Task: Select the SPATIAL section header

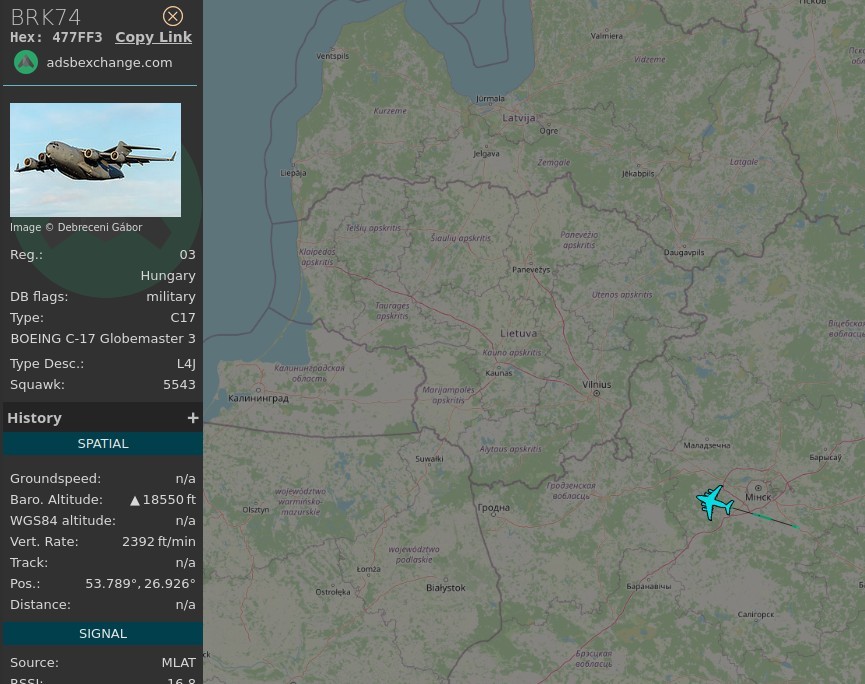Action: [x=103, y=443]
